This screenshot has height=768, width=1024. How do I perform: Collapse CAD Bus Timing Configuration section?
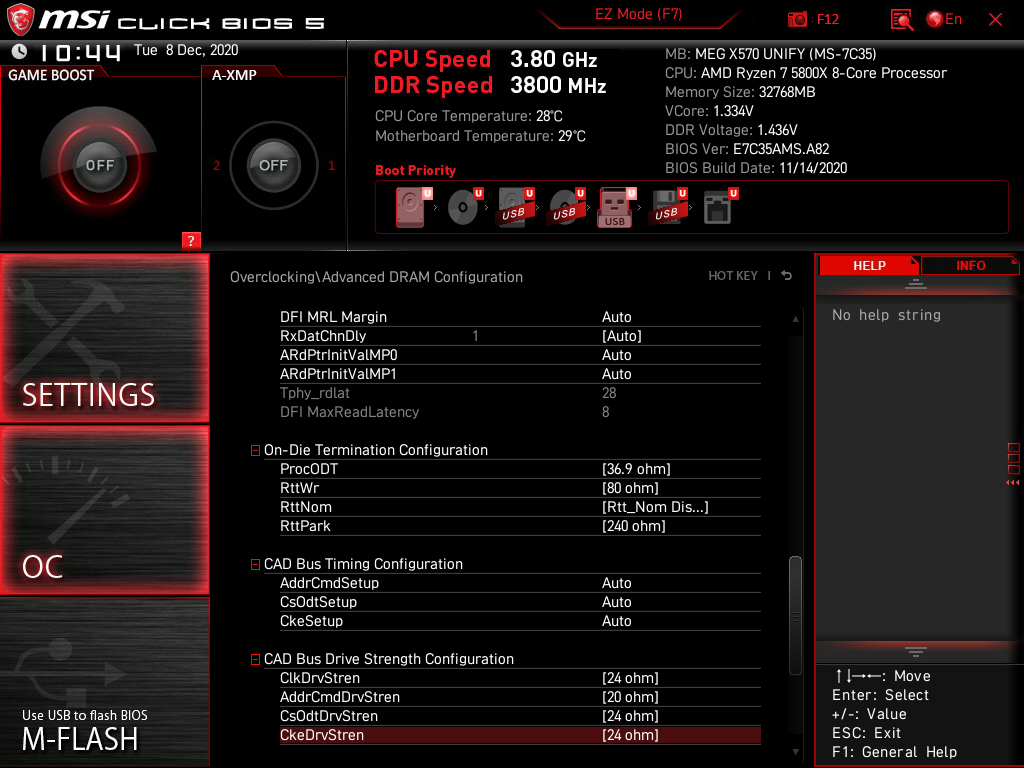pyautogui.click(x=255, y=564)
